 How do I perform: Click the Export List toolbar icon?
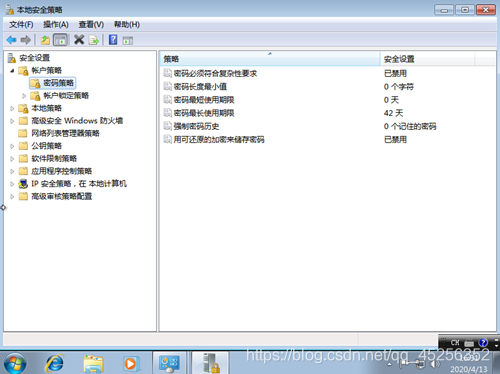(94, 40)
